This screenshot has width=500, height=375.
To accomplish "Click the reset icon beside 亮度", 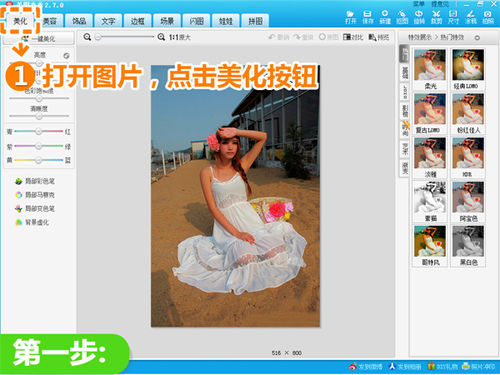I will click(x=66, y=56).
